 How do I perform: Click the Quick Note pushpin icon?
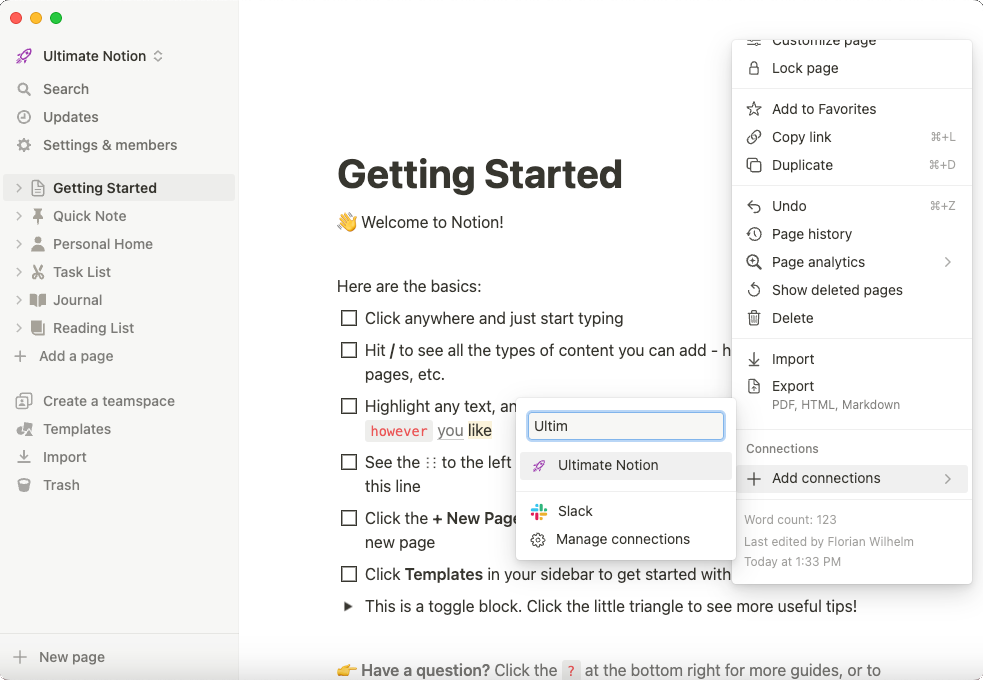(38, 216)
